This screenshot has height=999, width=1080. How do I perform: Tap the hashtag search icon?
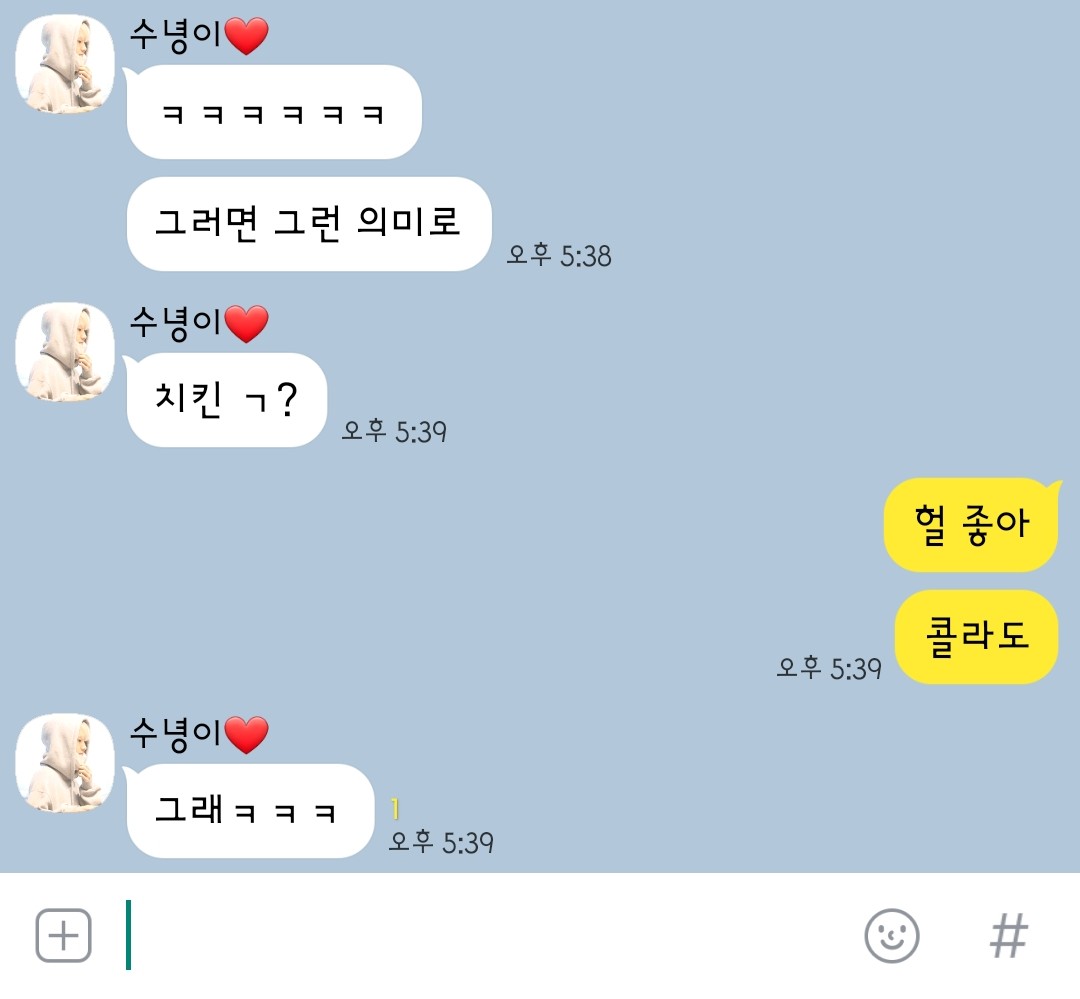pyautogui.click(x=1008, y=935)
